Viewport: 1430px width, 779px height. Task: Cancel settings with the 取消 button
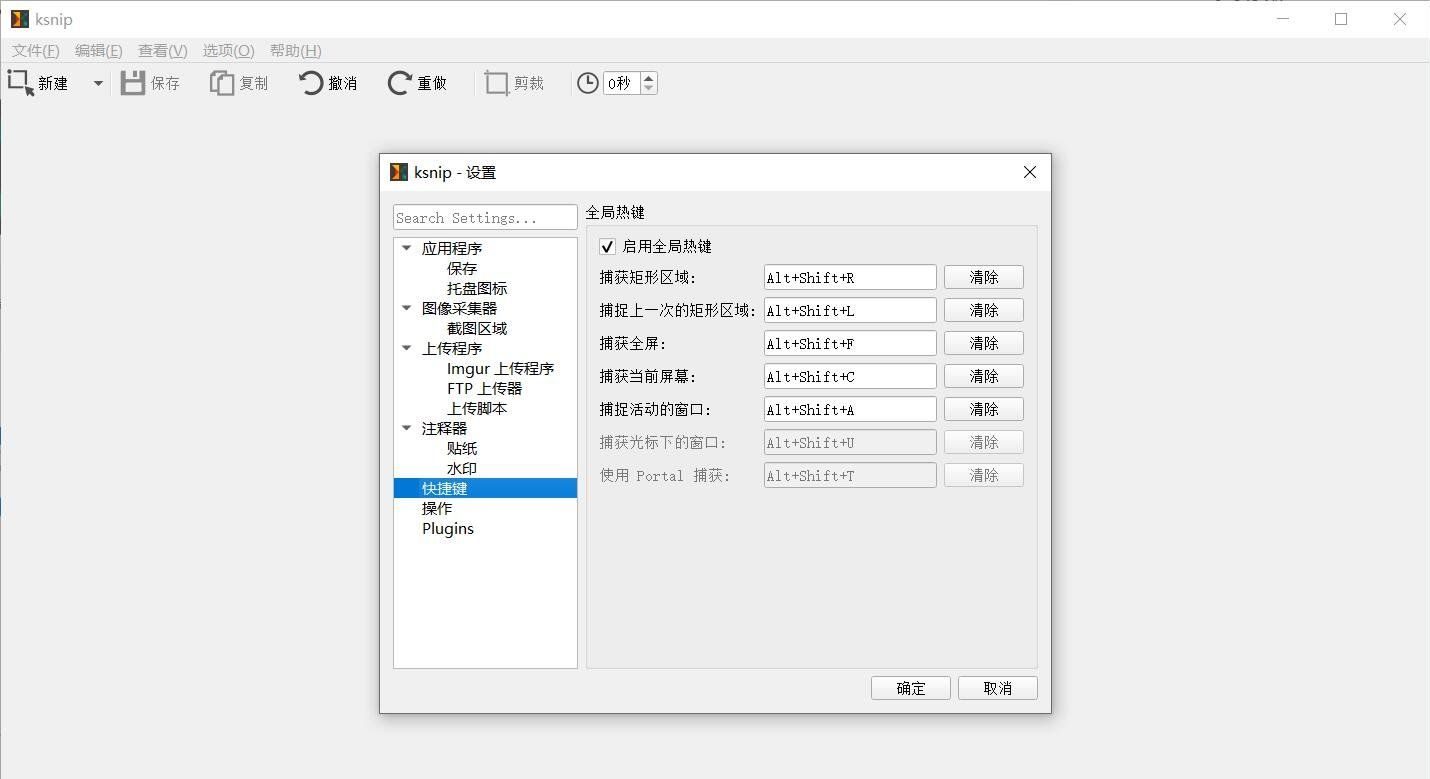(x=998, y=688)
